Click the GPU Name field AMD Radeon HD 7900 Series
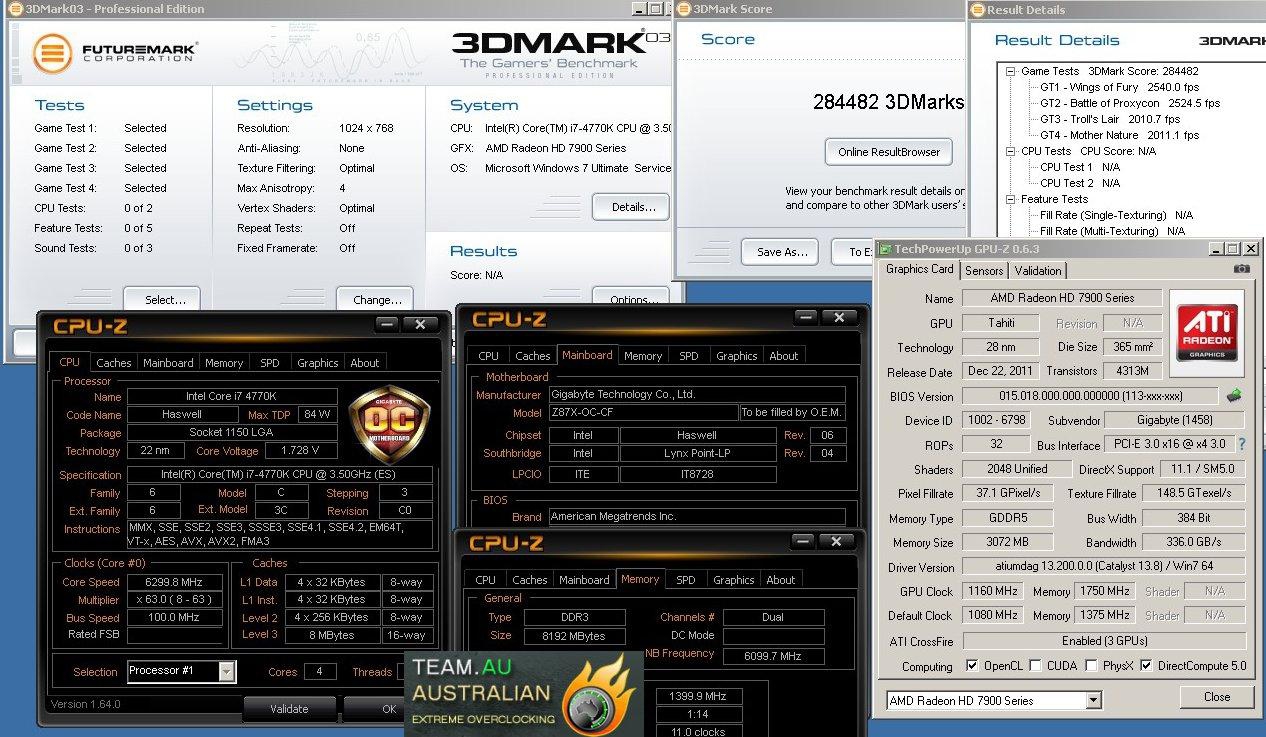1266x737 pixels. pos(1062,298)
